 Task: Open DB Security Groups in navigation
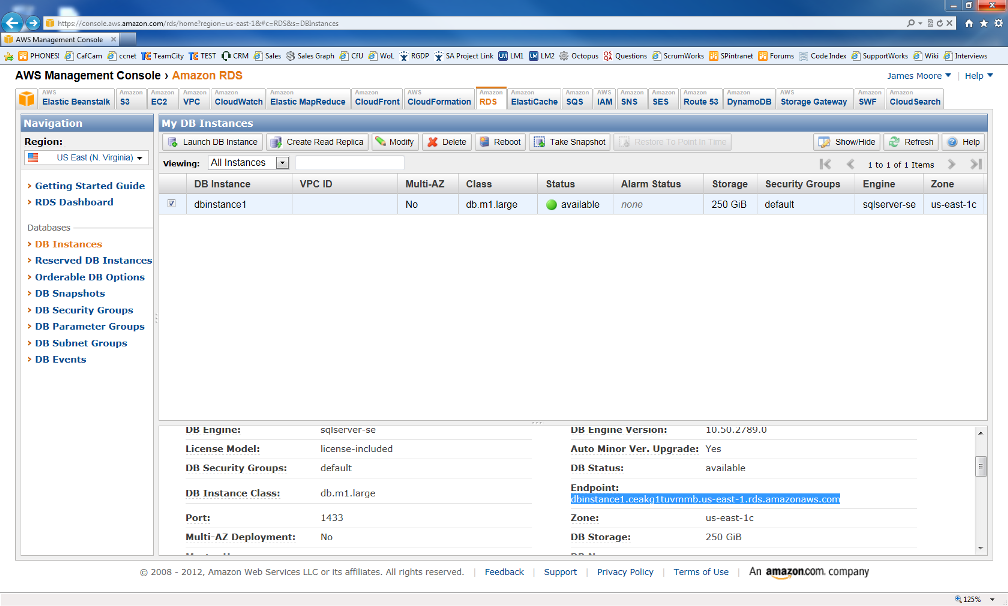point(84,310)
